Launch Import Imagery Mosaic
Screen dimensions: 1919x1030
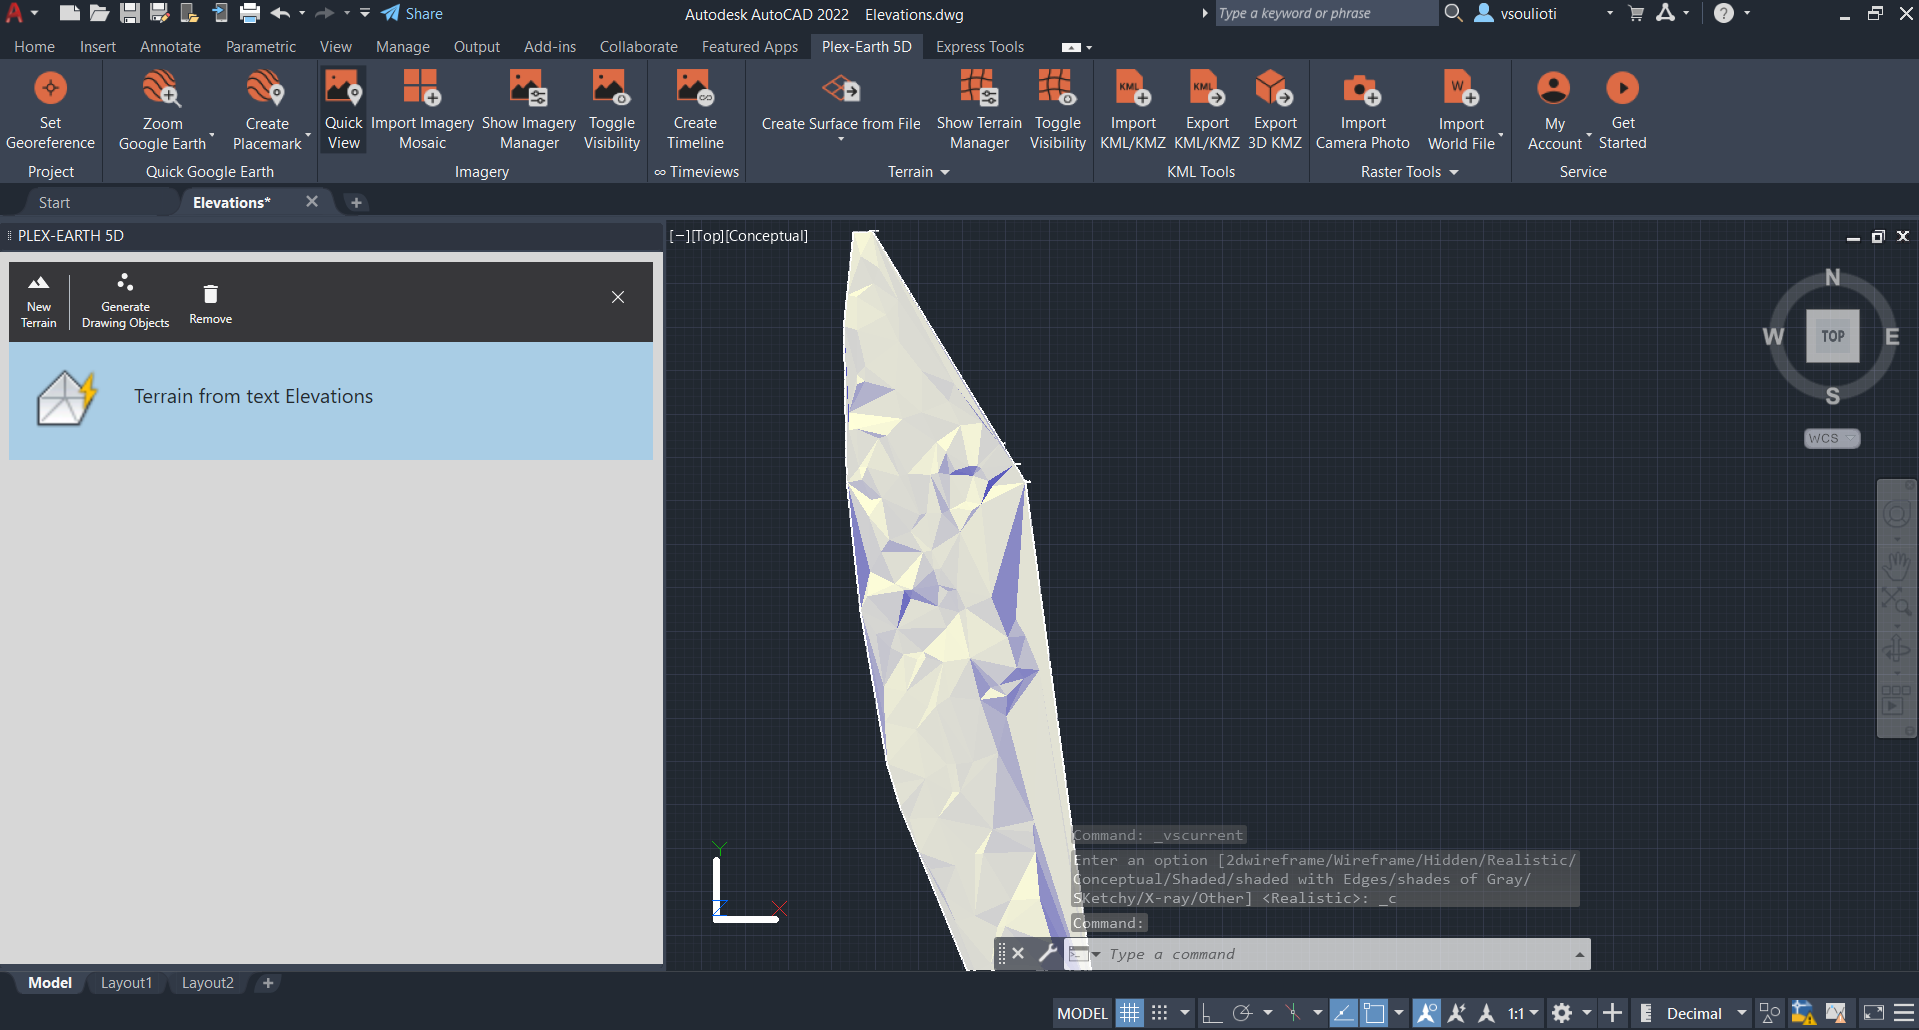422,110
